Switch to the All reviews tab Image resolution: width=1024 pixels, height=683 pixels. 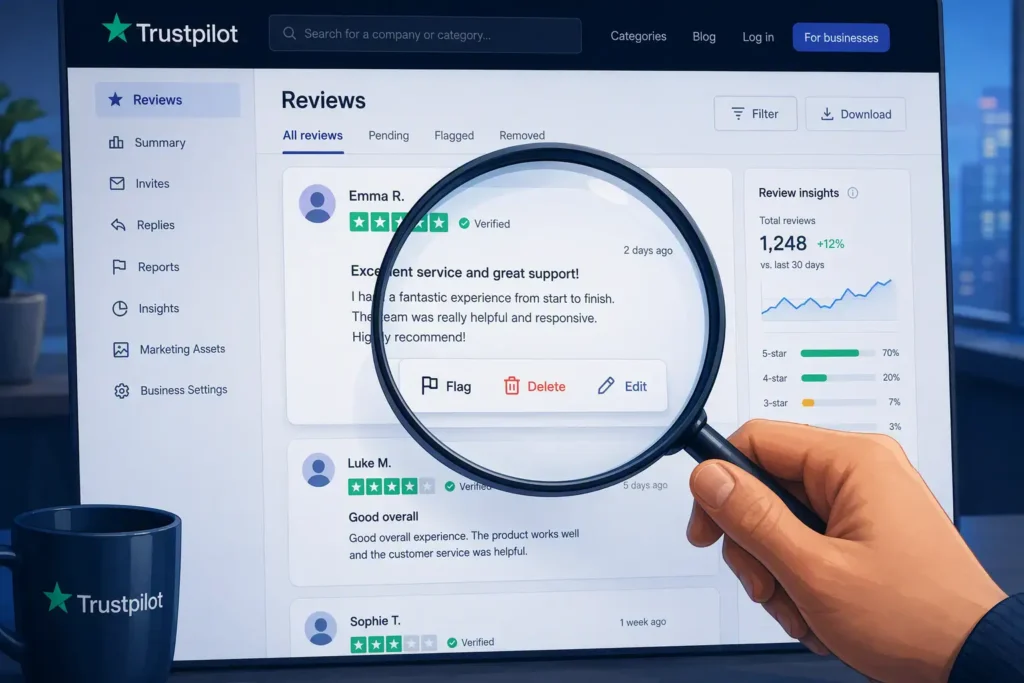313,135
